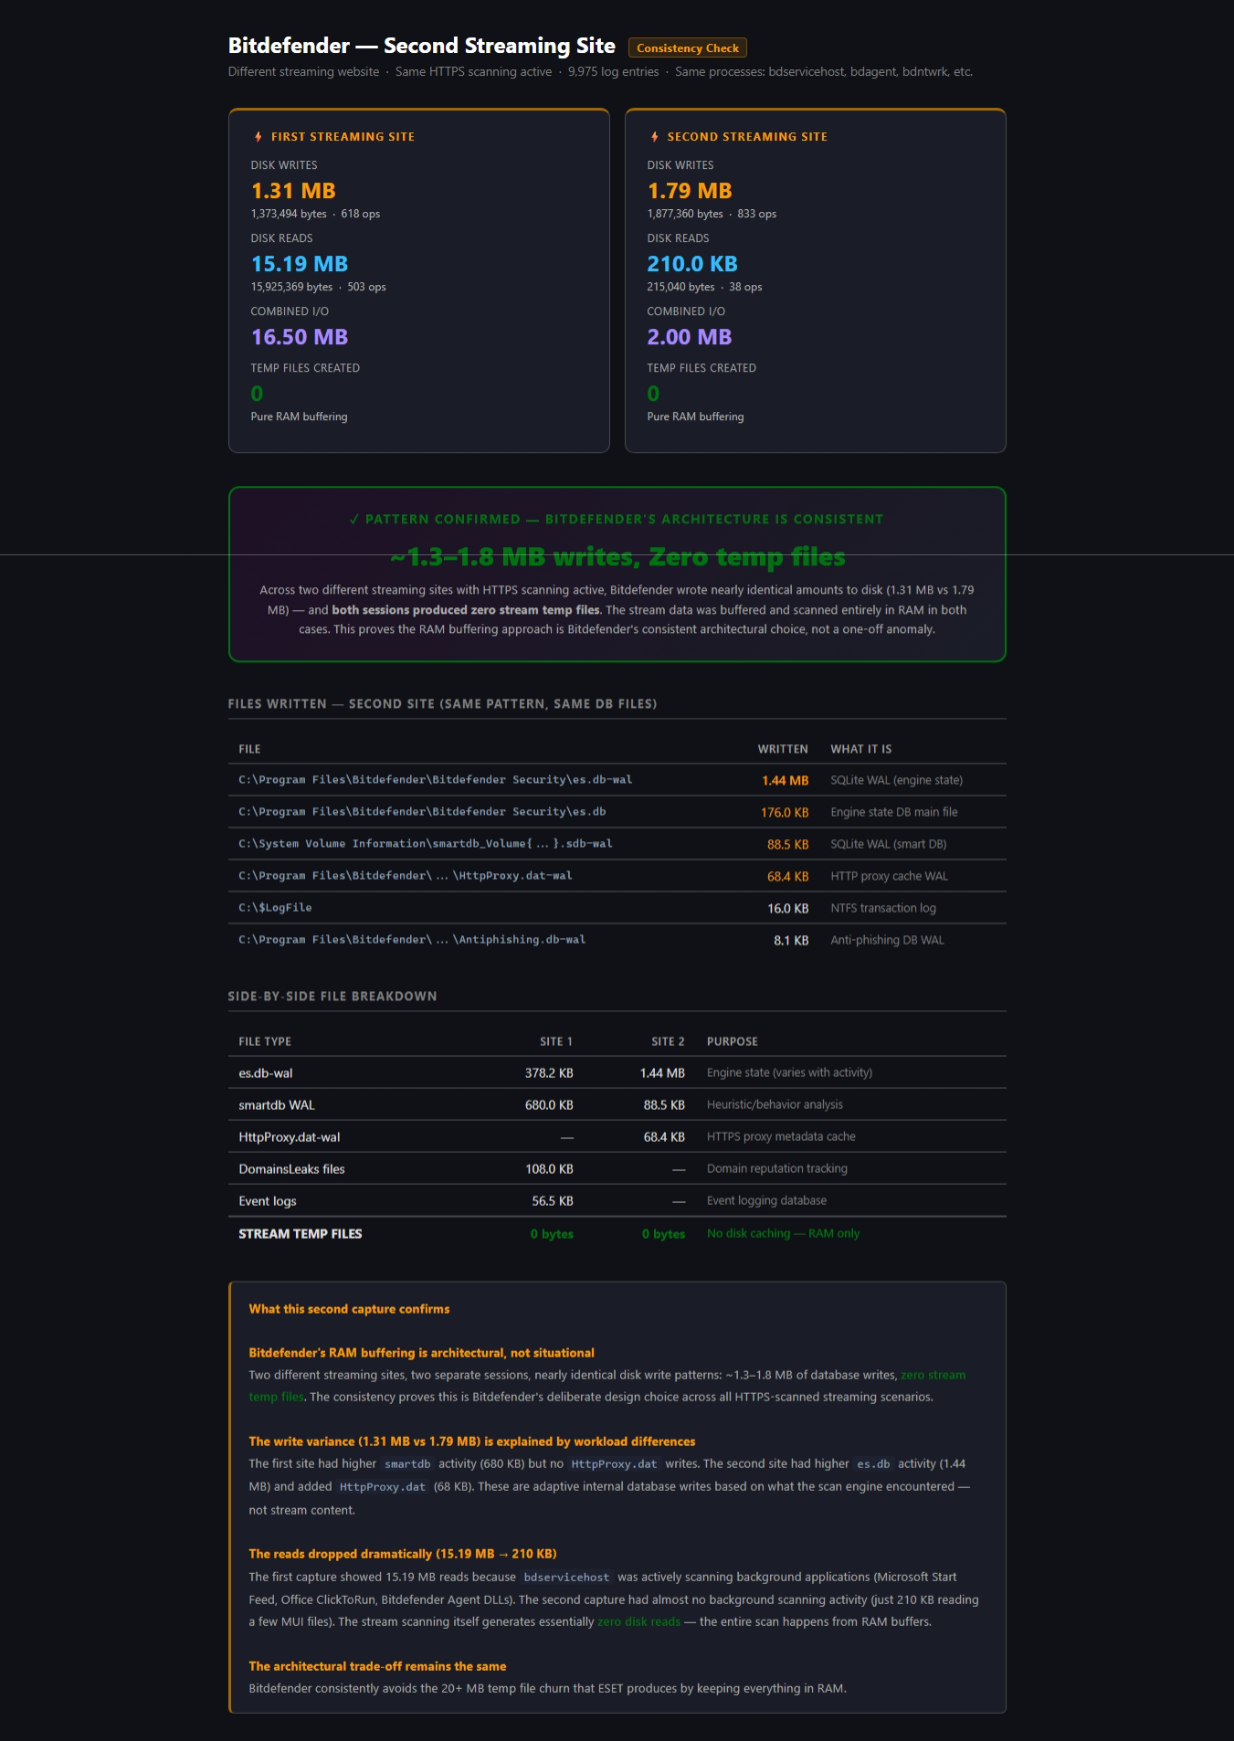Screen dimensions: 1234x1741
Task: Click the green 'zero disk reads' text
Action: [x=639, y=1622]
